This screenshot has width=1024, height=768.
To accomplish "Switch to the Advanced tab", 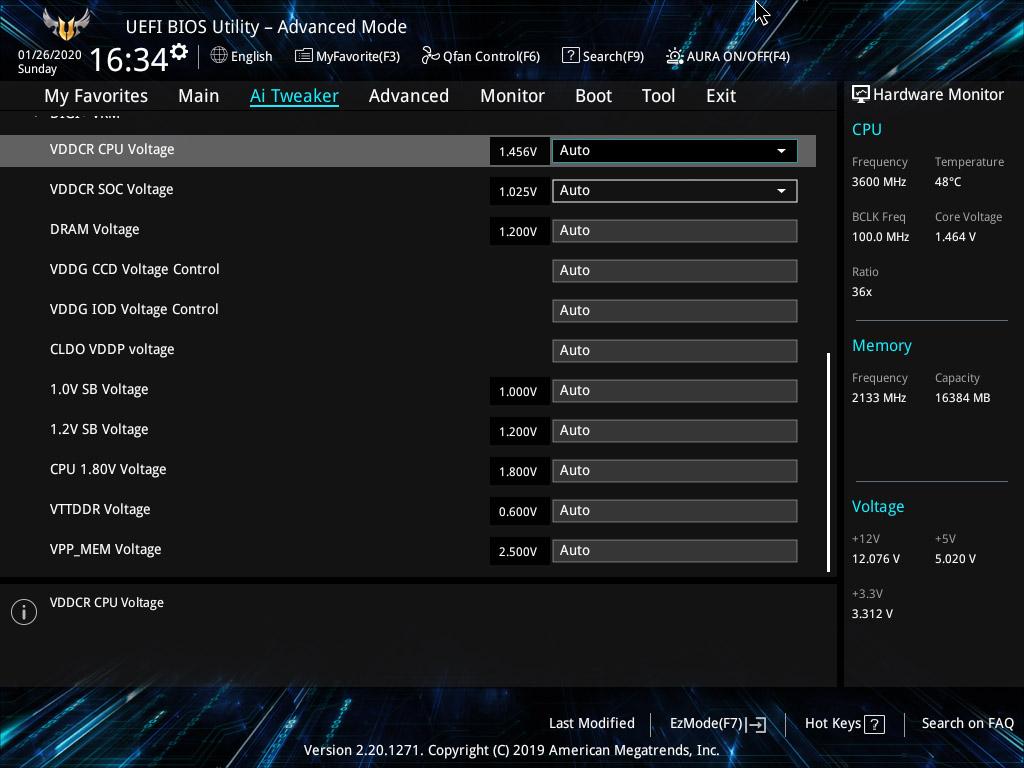I will tap(409, 96).
